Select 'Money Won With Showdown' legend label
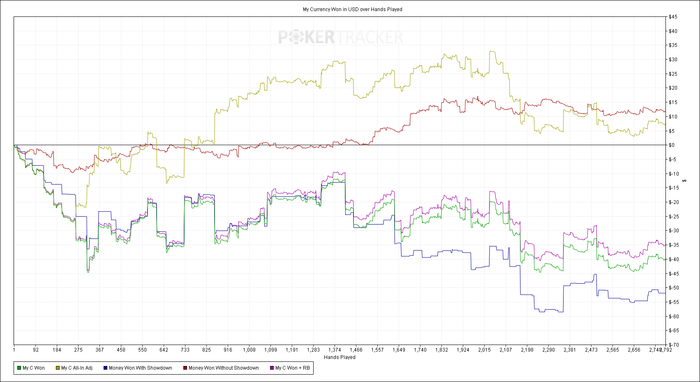 coord(140,368)
